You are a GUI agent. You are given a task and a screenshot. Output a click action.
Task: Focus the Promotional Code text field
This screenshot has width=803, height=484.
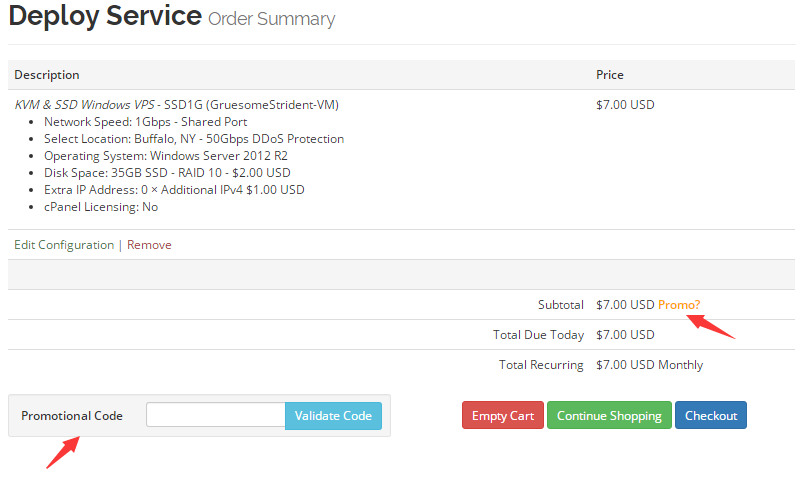(215, 415)
